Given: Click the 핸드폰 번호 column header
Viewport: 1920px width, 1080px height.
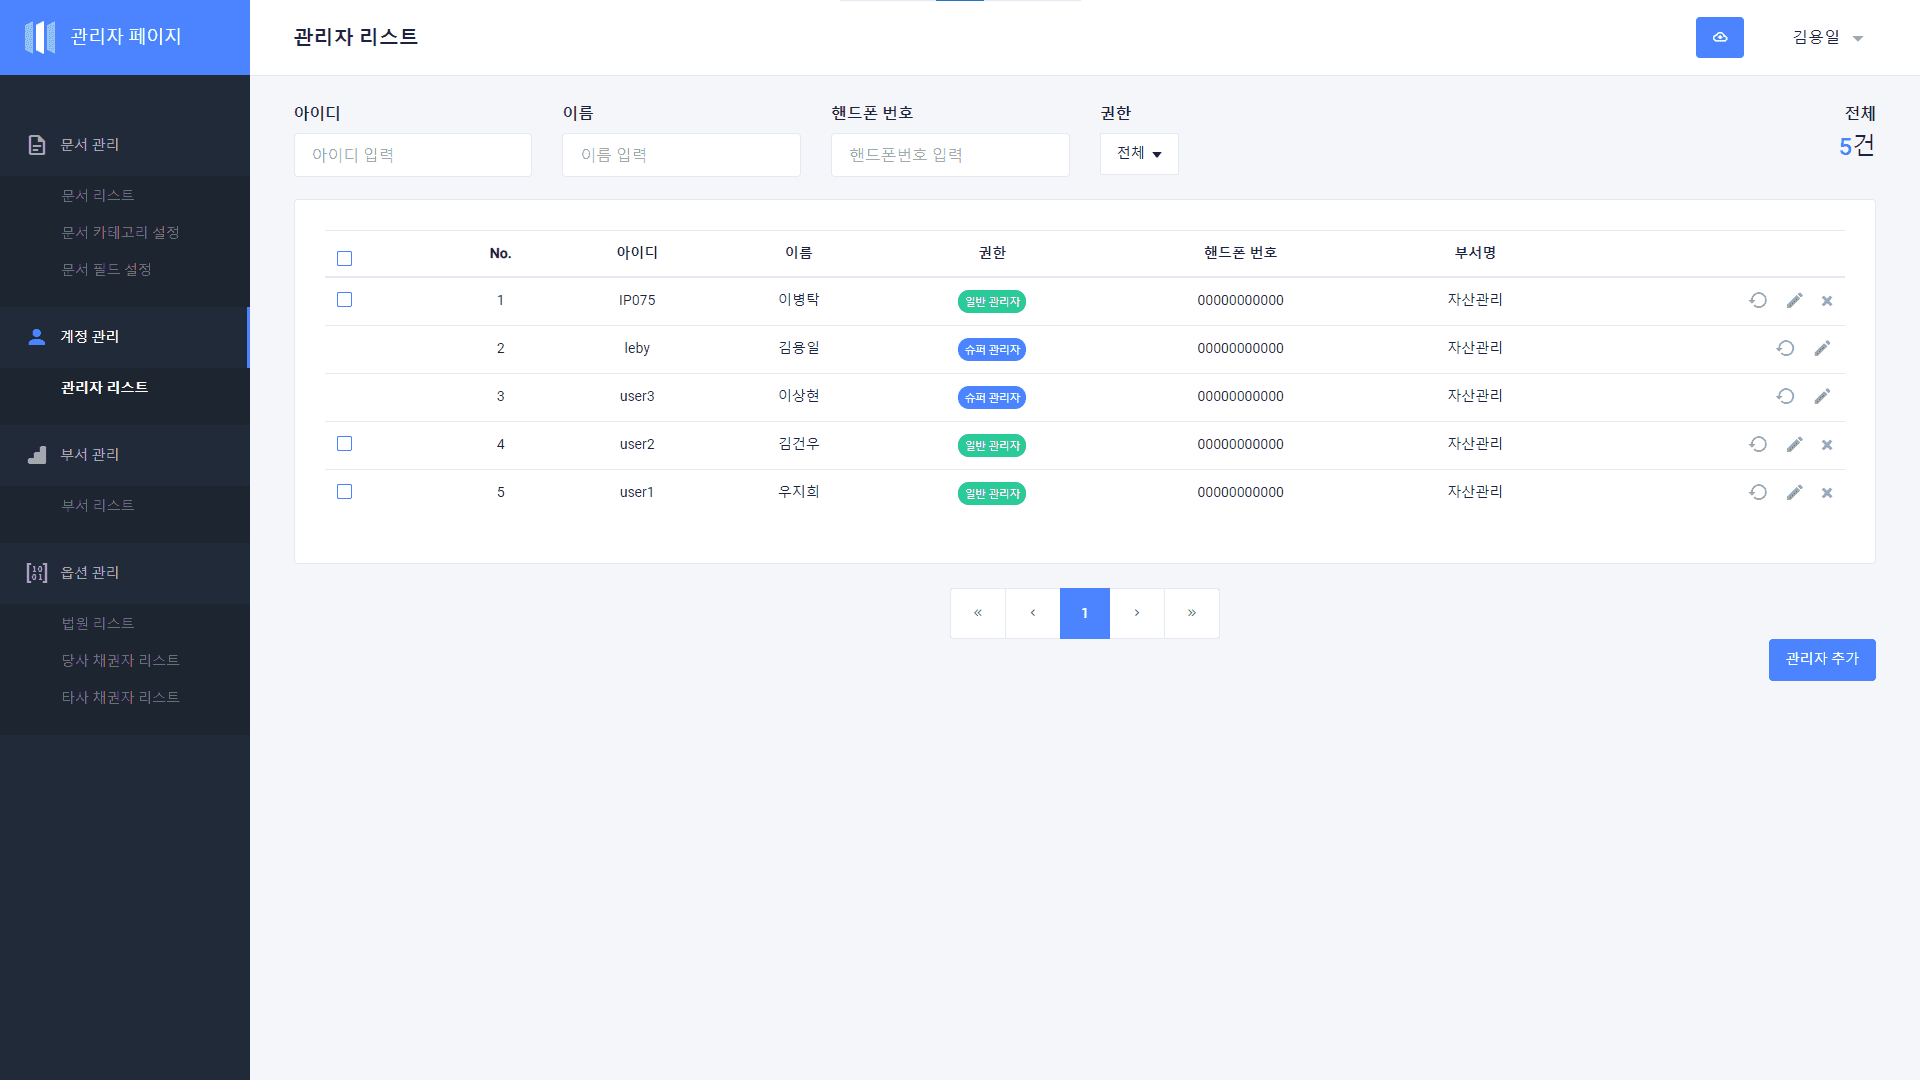Looking at the screenshot, I should 1240,253.
